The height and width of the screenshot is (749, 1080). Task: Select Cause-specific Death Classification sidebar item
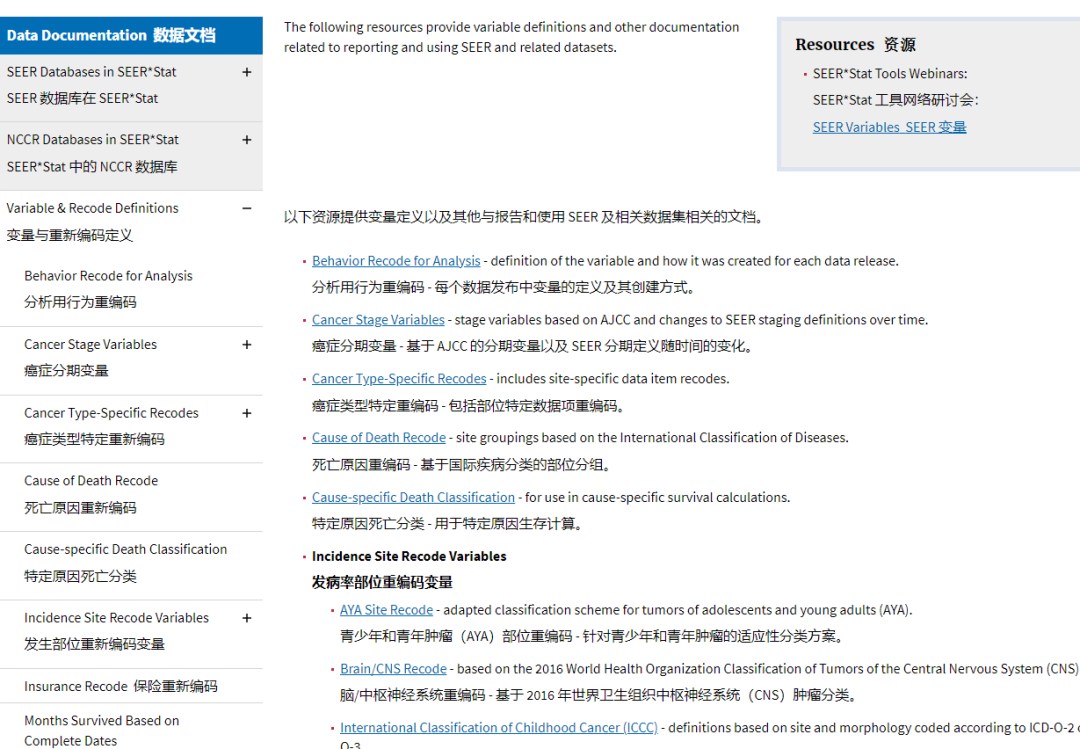(125, 562)
